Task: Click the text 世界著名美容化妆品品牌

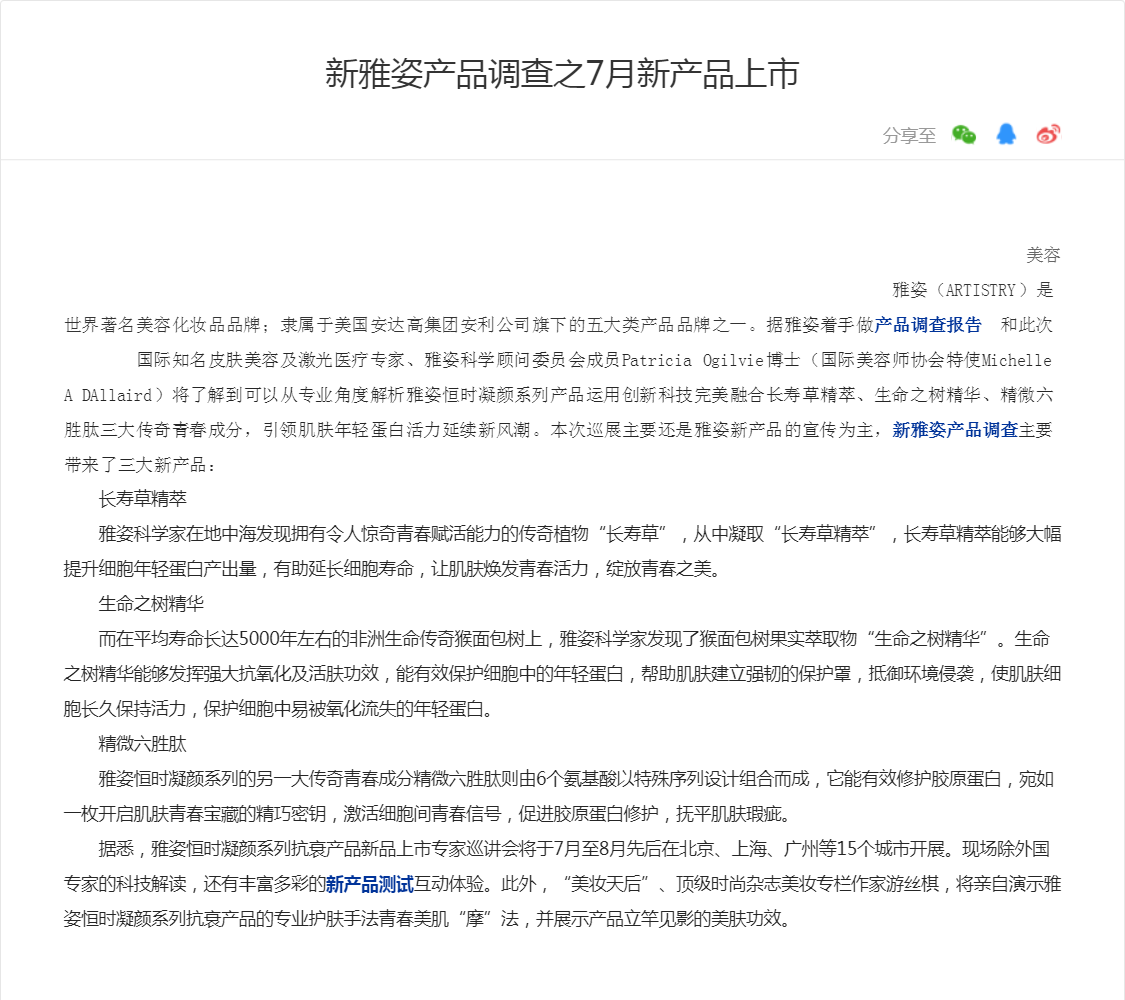Action: click(x=162, y=325)
